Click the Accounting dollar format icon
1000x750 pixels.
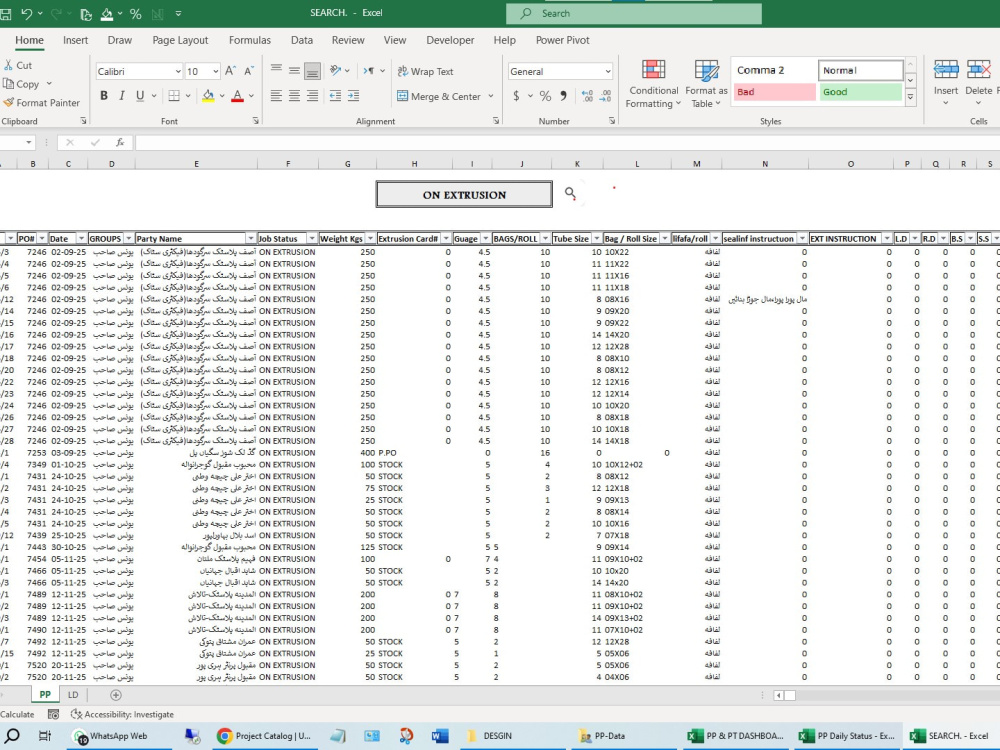point(516,96)
